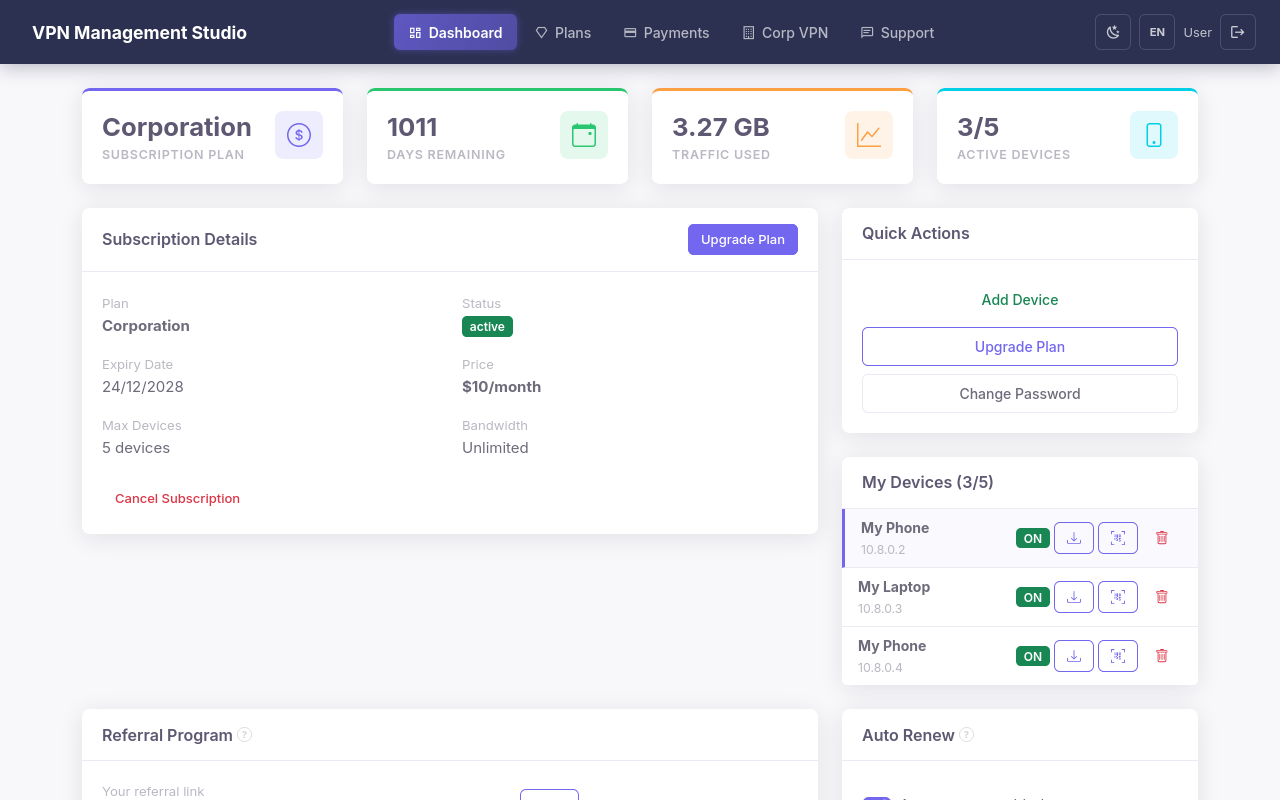Download config for My Laptop device

(1073, 596)
